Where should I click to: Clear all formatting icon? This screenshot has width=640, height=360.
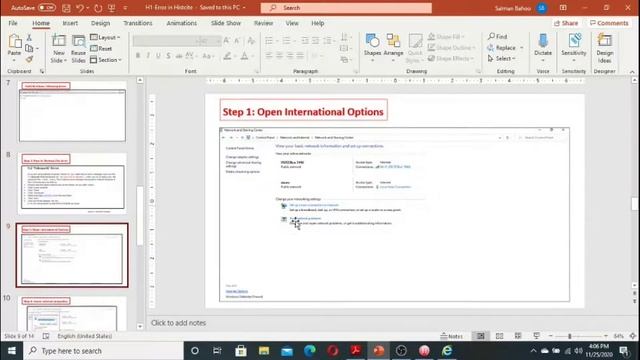[x=251, y=40]
